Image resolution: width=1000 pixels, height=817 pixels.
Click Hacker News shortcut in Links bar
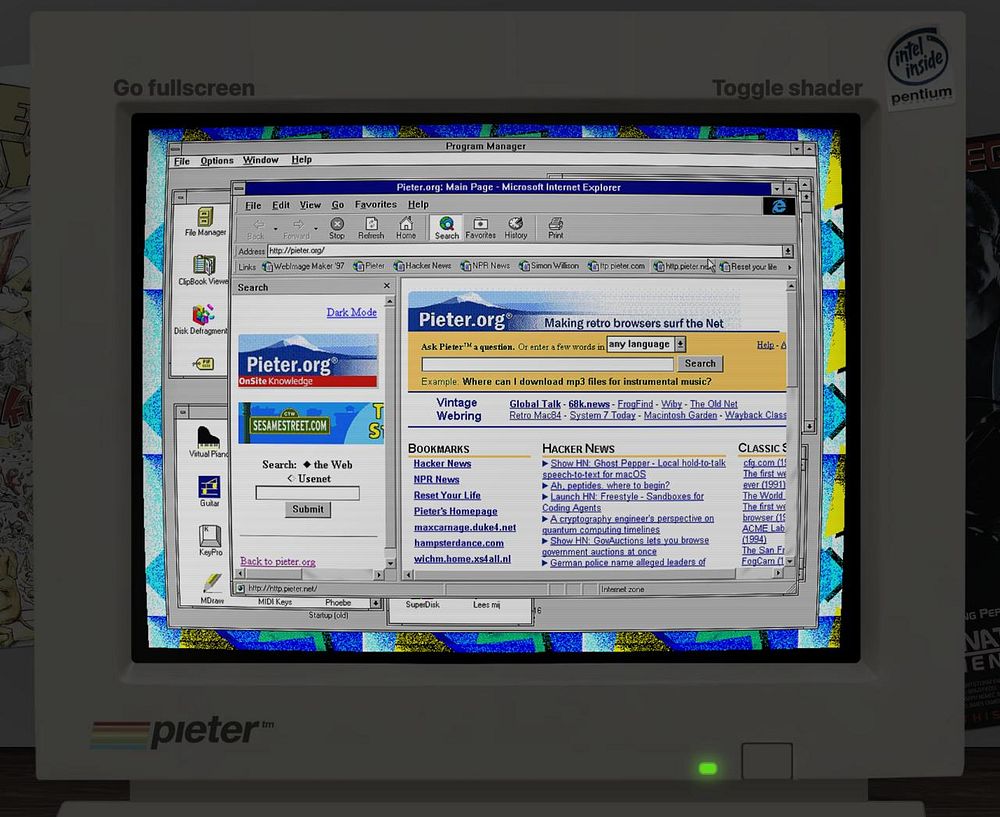422,266
